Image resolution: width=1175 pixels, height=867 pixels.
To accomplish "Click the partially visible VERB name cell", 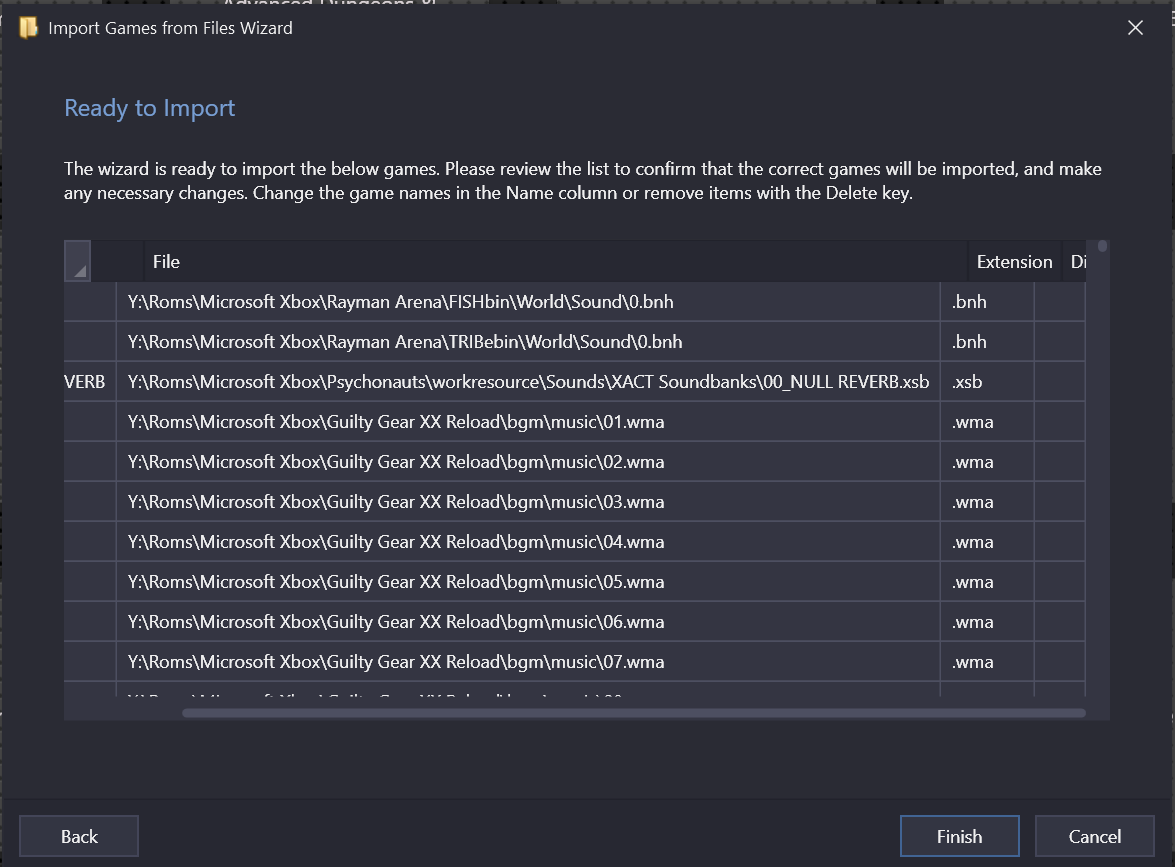I will coord(90,382).
